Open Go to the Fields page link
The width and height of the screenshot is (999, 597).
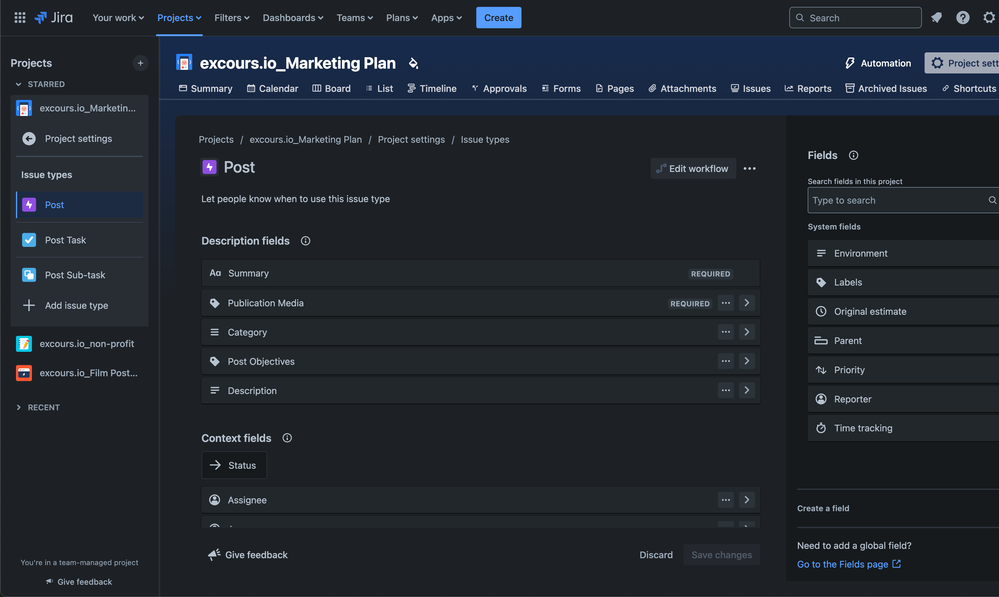pos(849,564)
